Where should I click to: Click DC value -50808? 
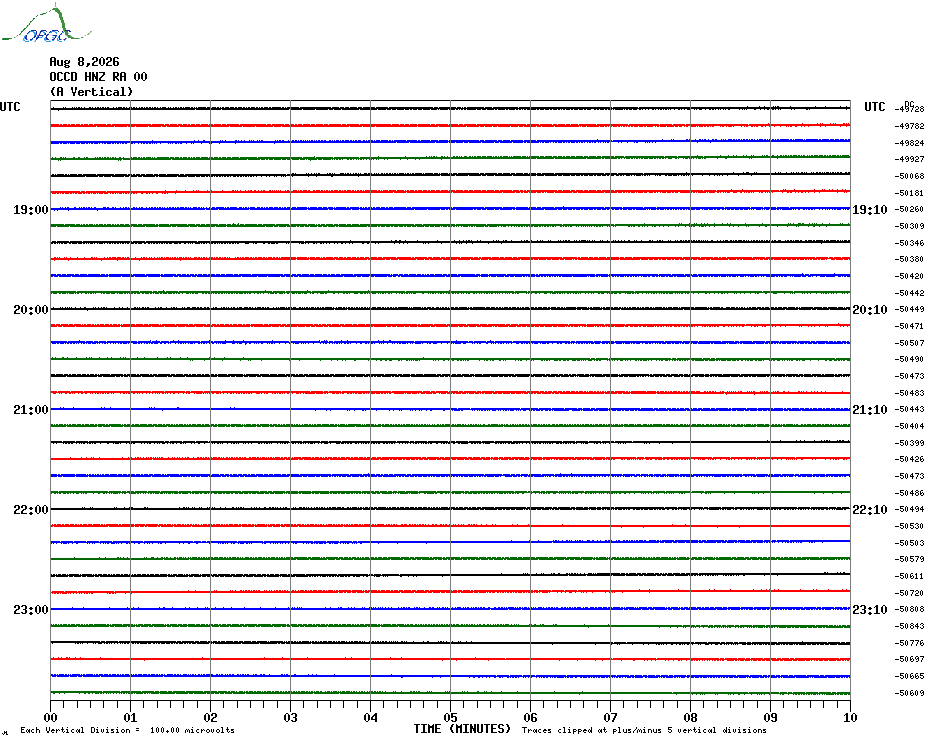[909, 609]
